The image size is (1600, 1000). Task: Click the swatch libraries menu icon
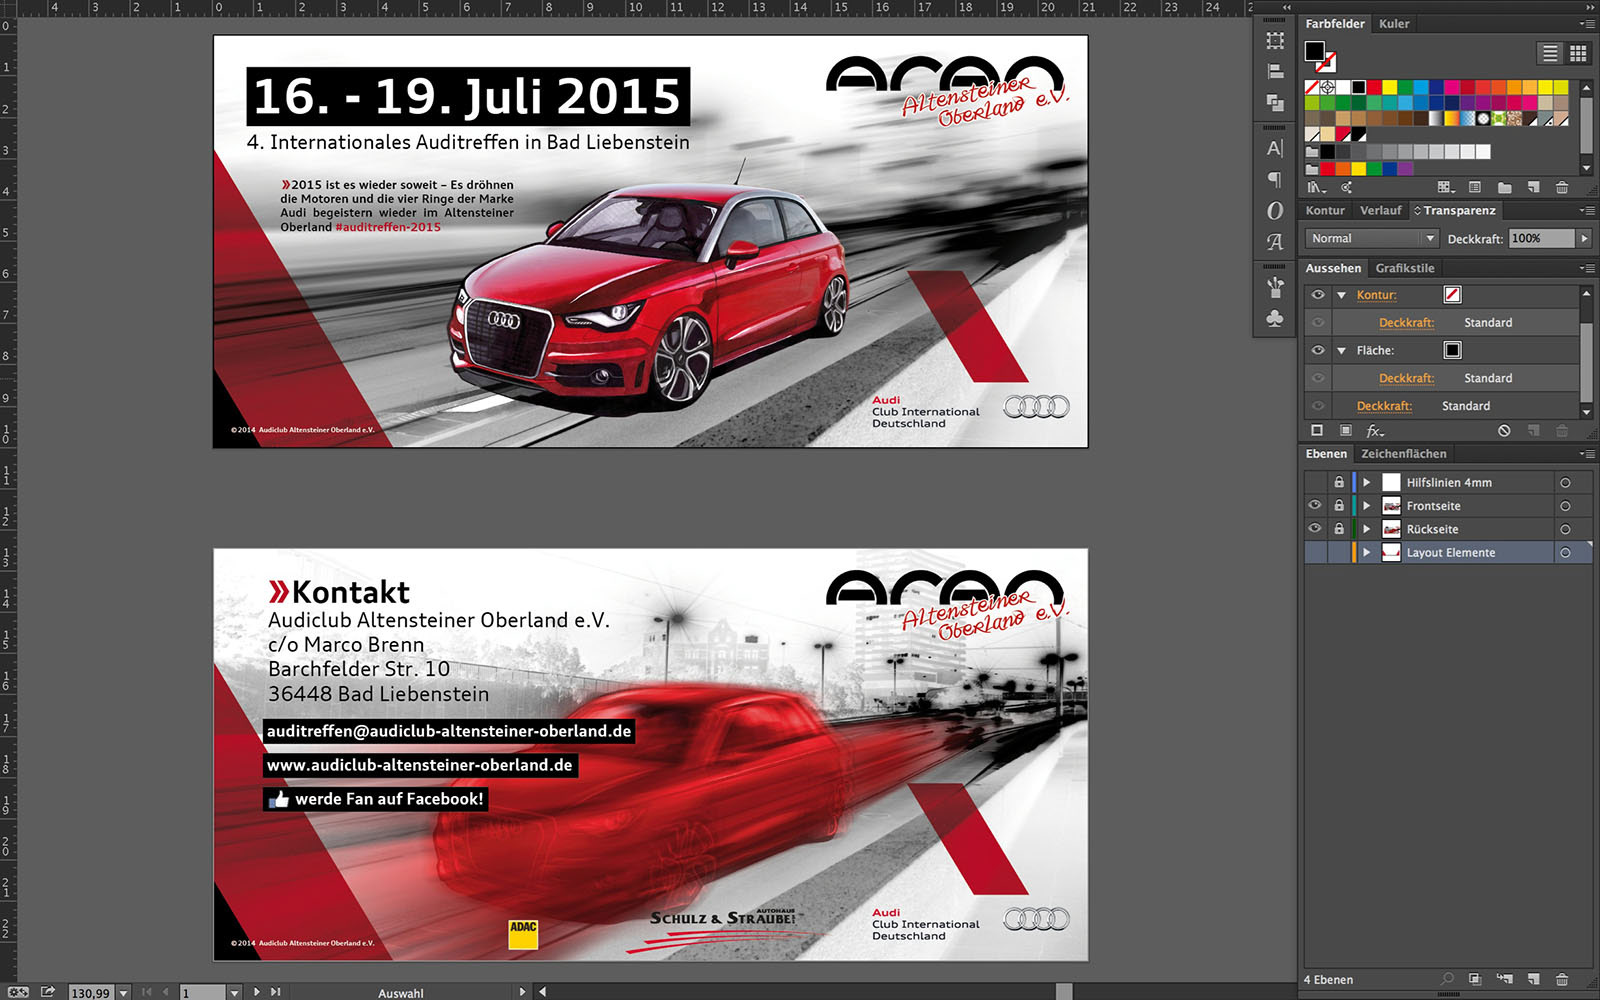pyautogui.click(x=1316, y=187)
